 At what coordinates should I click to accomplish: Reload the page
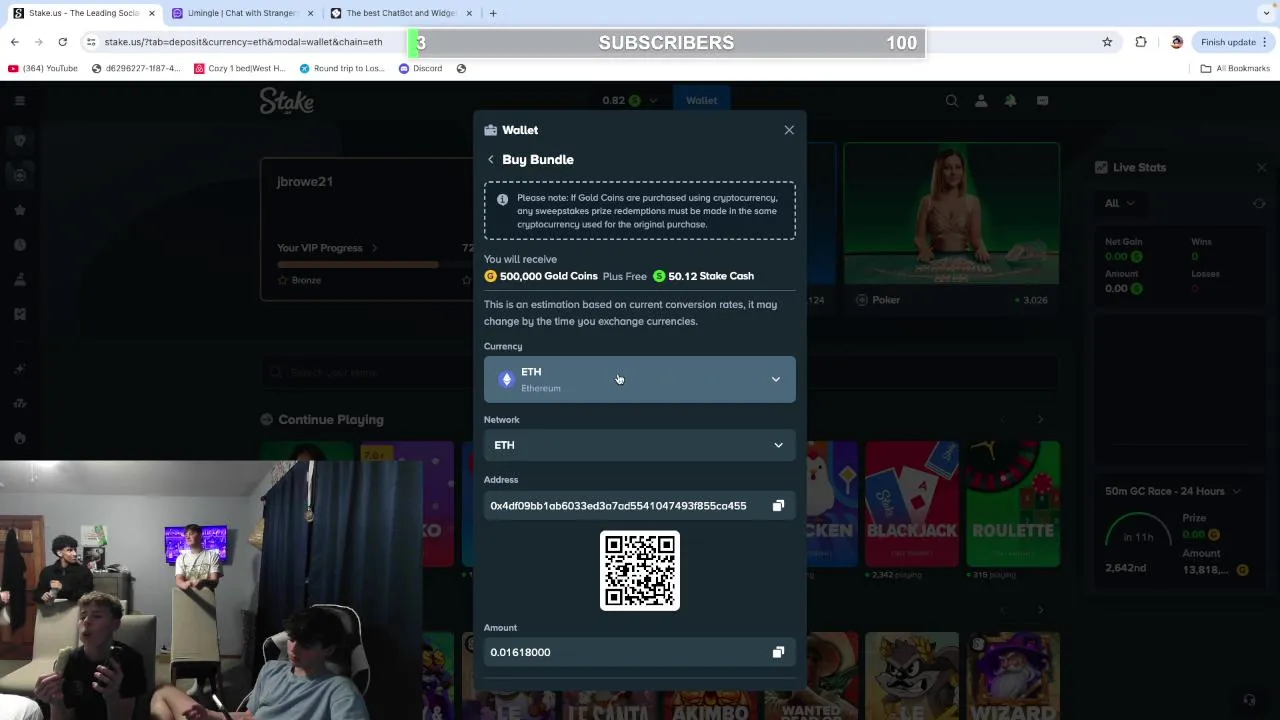tap(62, 42)
